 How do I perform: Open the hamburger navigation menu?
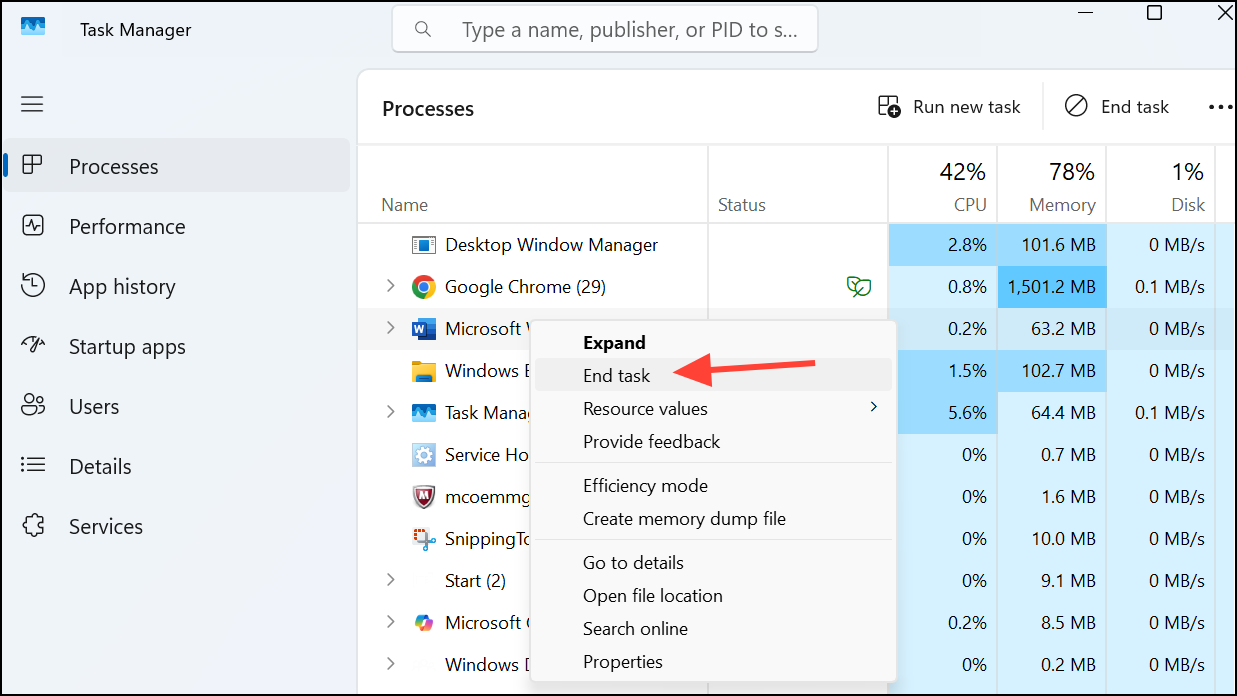33,104
